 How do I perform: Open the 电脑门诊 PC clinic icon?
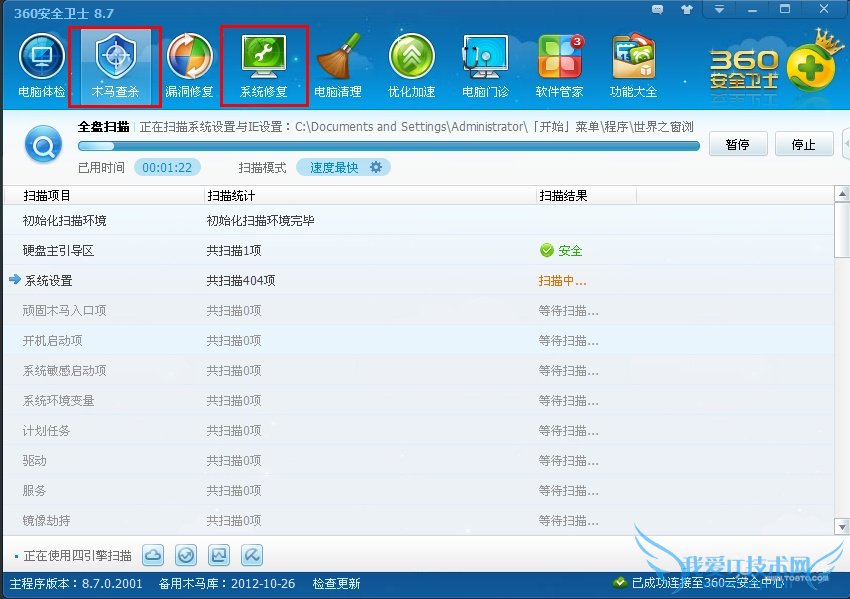point(486,60)
